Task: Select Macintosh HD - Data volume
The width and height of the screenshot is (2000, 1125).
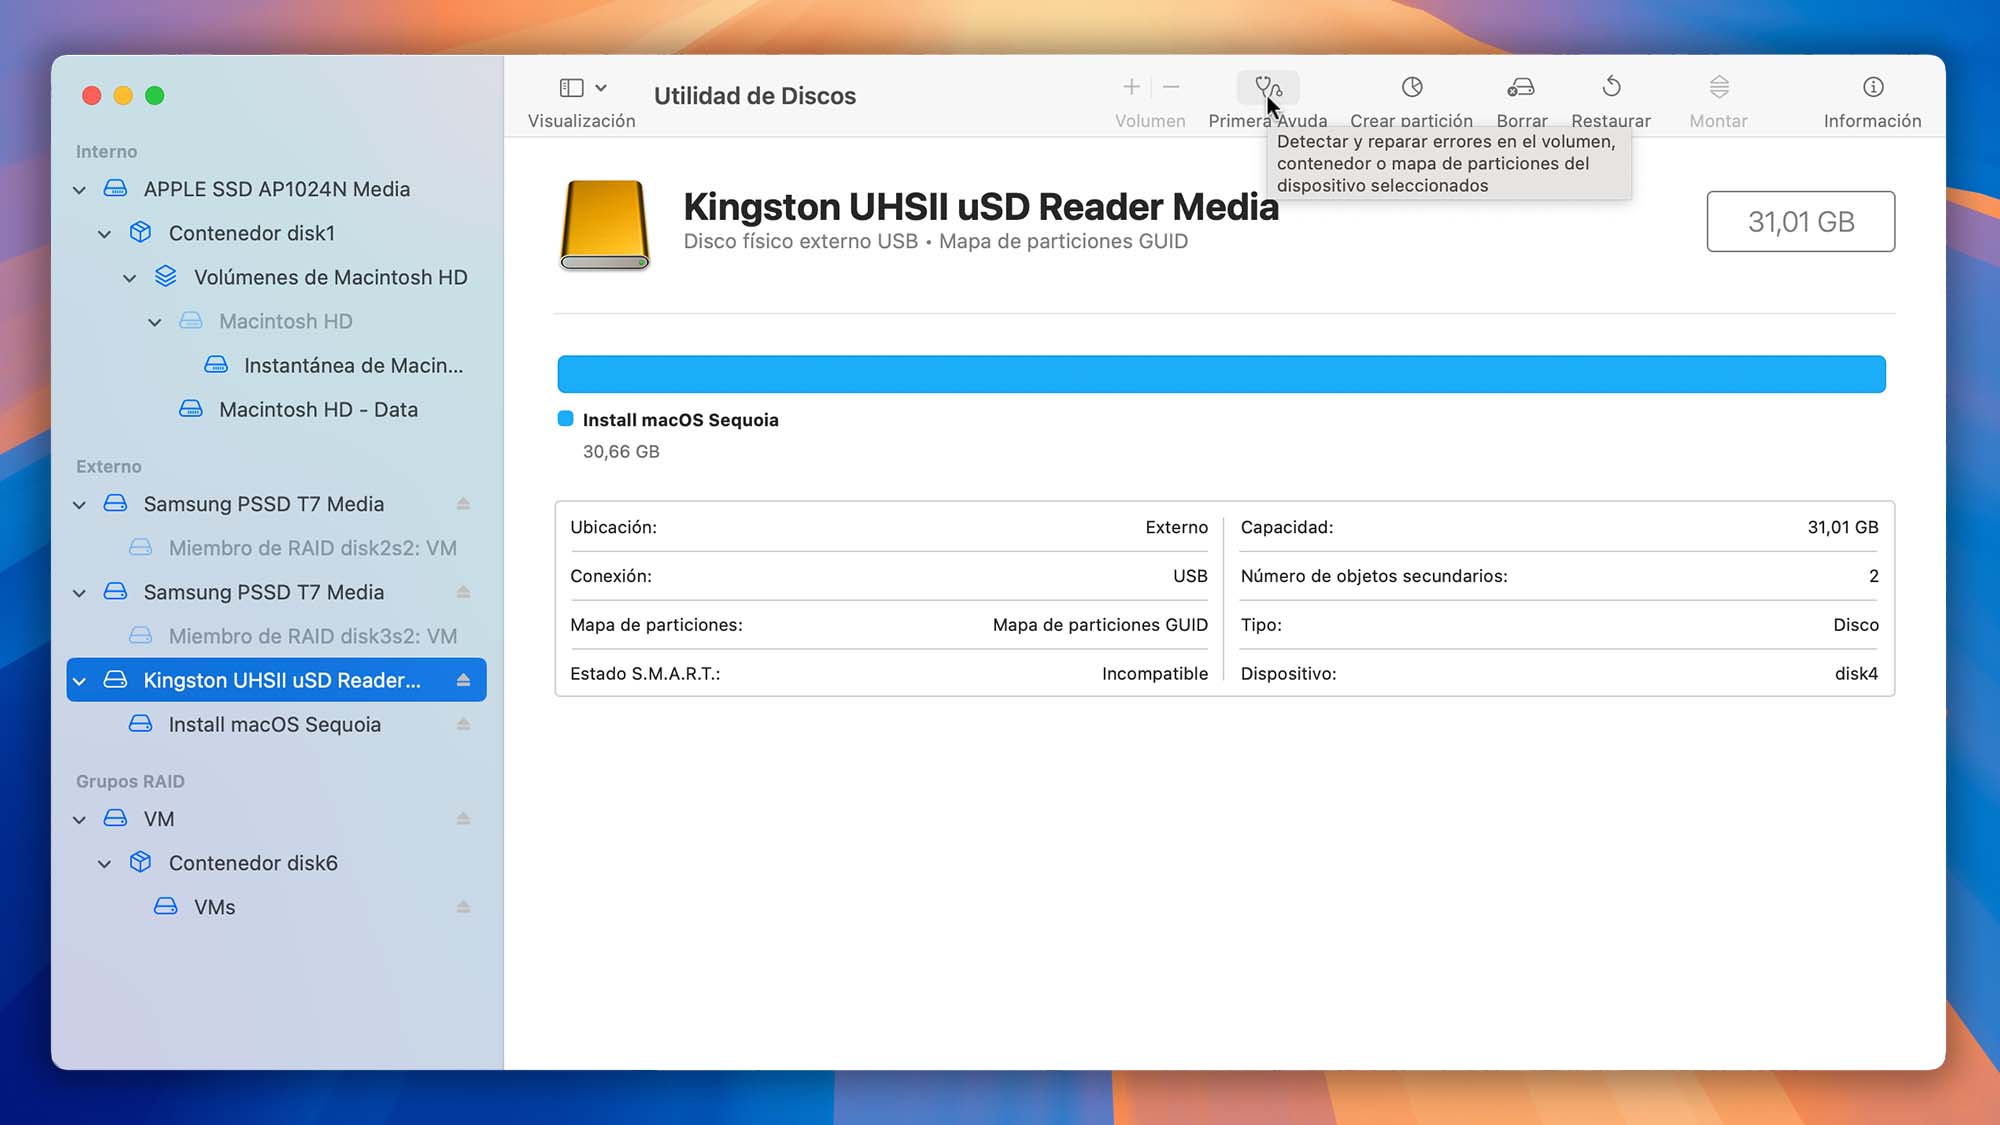Action: (276, 409)
